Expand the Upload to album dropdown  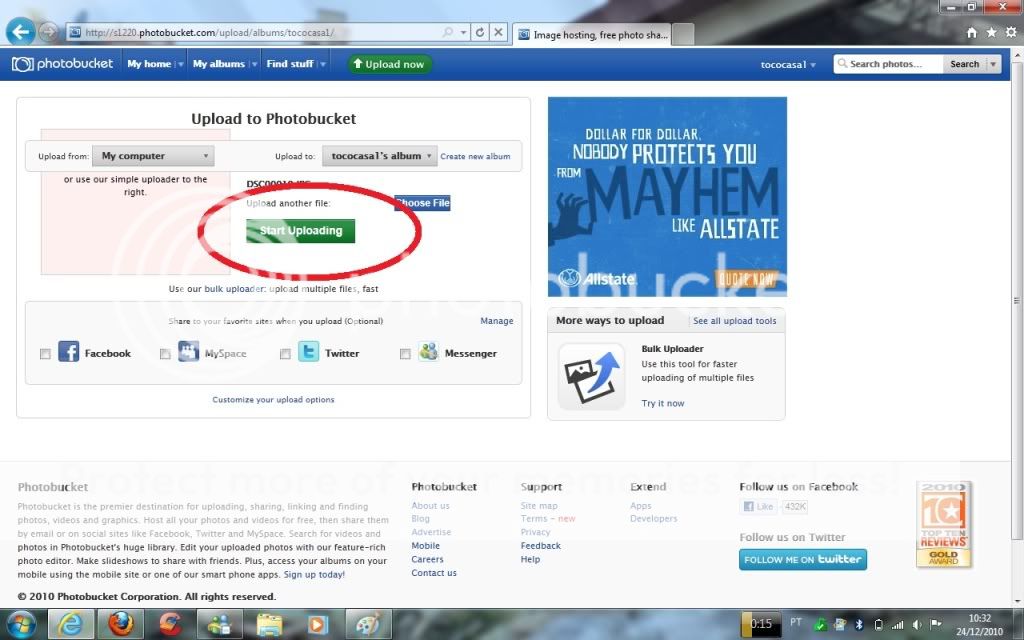(x=380, y=156)
